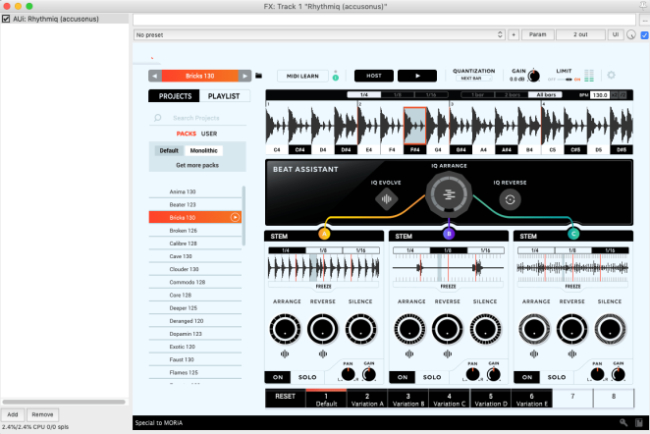650x434 pixels.
Task: Select pattern 4 Variation C
Action: pos(449,399)
